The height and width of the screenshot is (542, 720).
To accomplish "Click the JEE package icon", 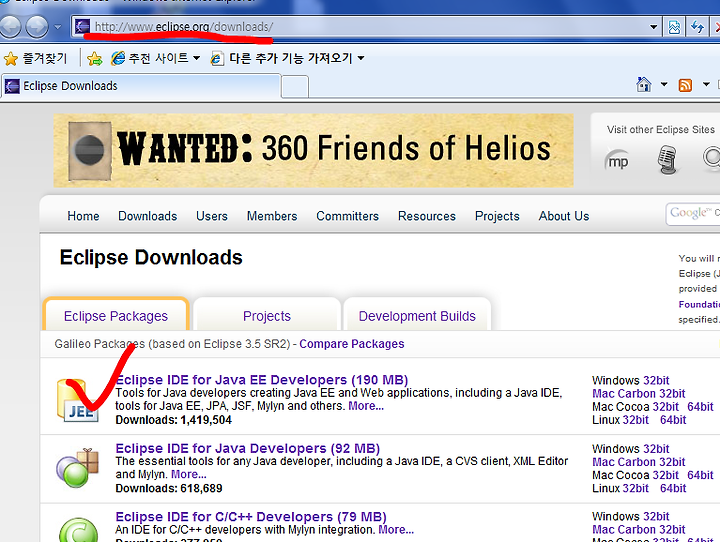I will click(78, 401).
